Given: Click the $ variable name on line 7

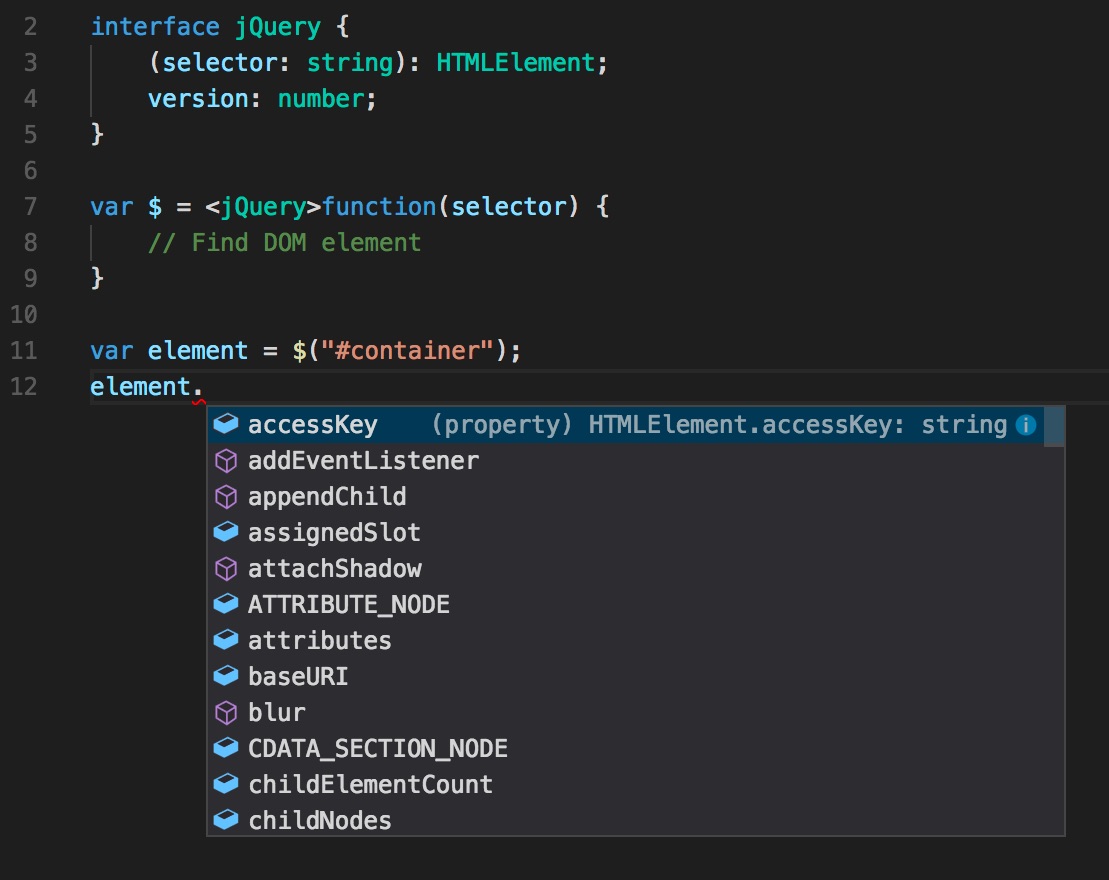Looking at the screenshot, I should click(155, 207).
